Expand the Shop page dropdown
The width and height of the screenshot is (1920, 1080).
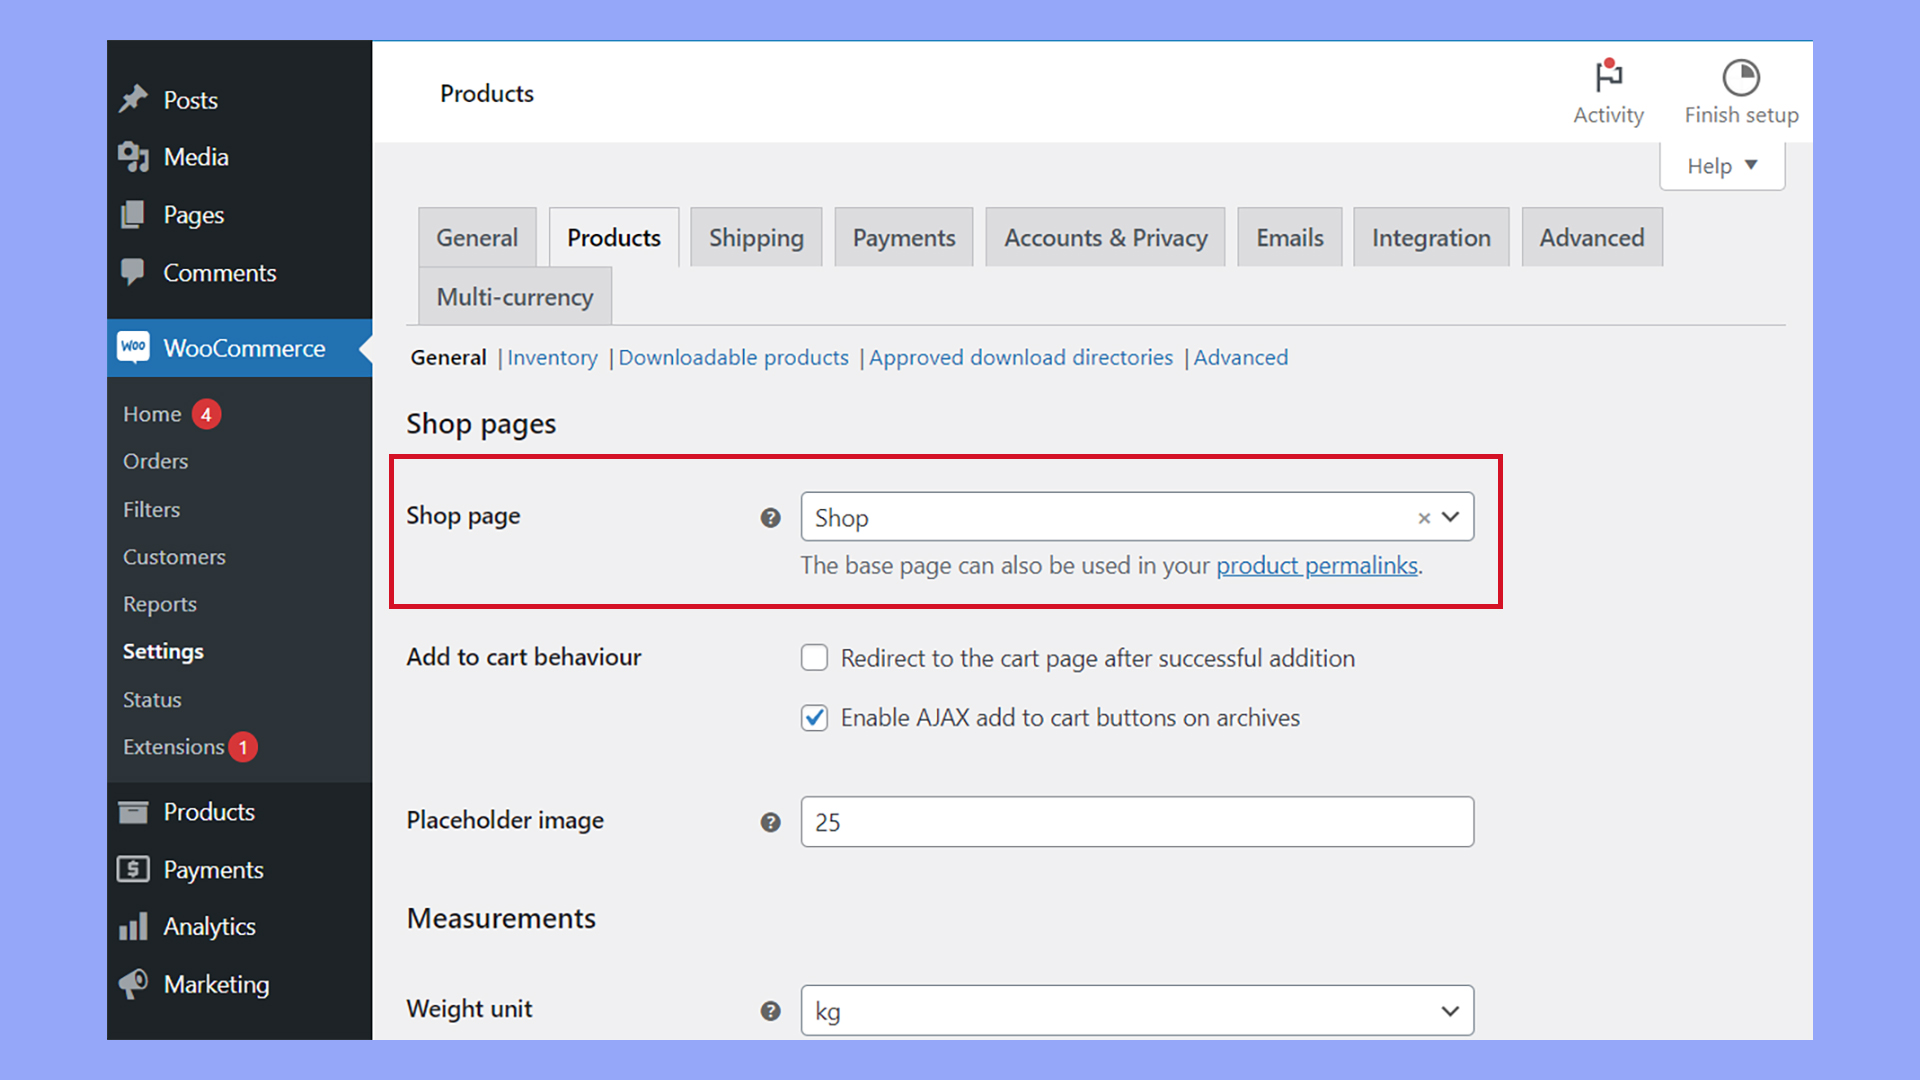(x=1449, y=516)
